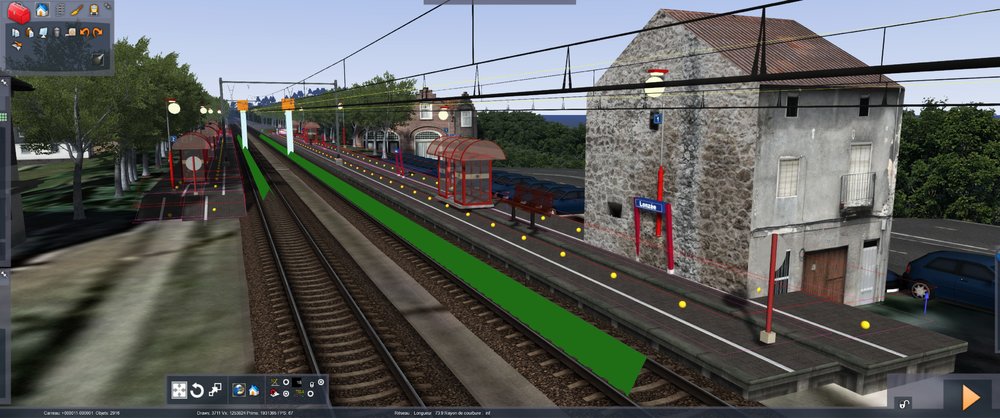
Task: Select the track laying tool icon
Action: [60, 10]
